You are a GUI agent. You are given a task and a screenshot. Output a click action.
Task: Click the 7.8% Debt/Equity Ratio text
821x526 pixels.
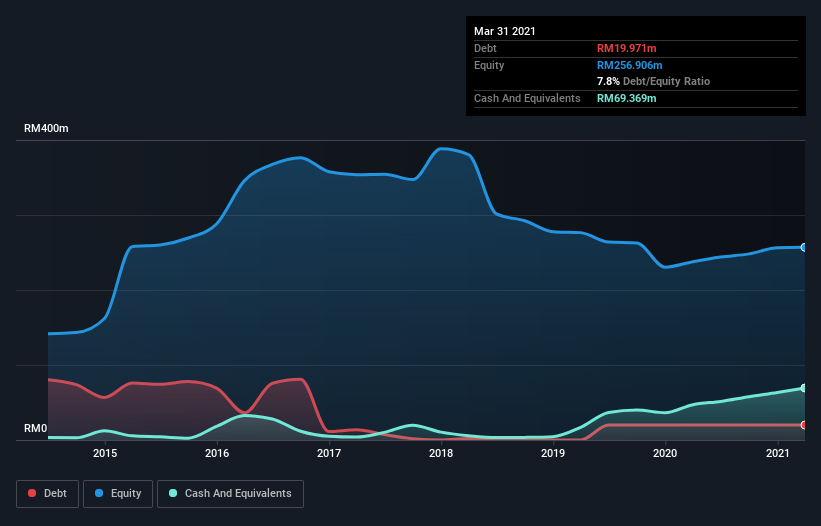pos(653,81)
